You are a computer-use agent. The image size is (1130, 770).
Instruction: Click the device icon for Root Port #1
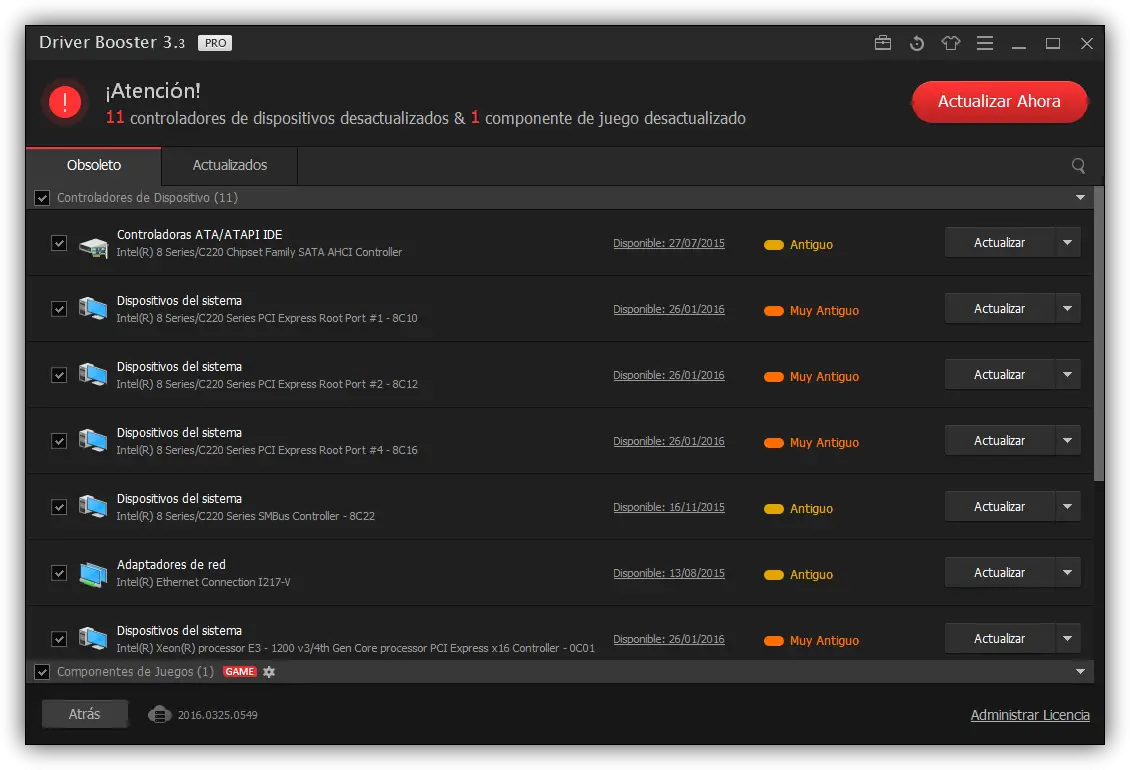(x=93, y=309)
